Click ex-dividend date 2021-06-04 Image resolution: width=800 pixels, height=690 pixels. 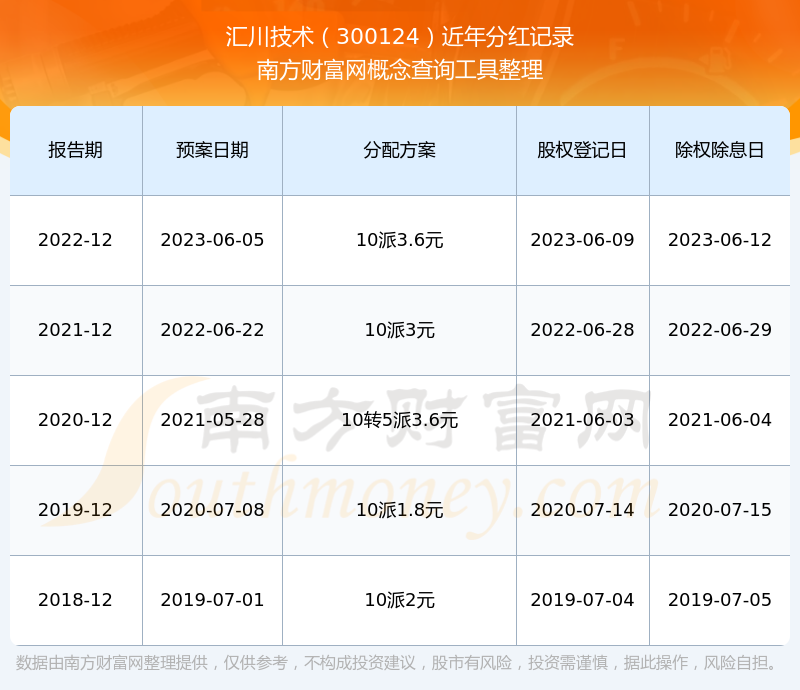(719, 420)
